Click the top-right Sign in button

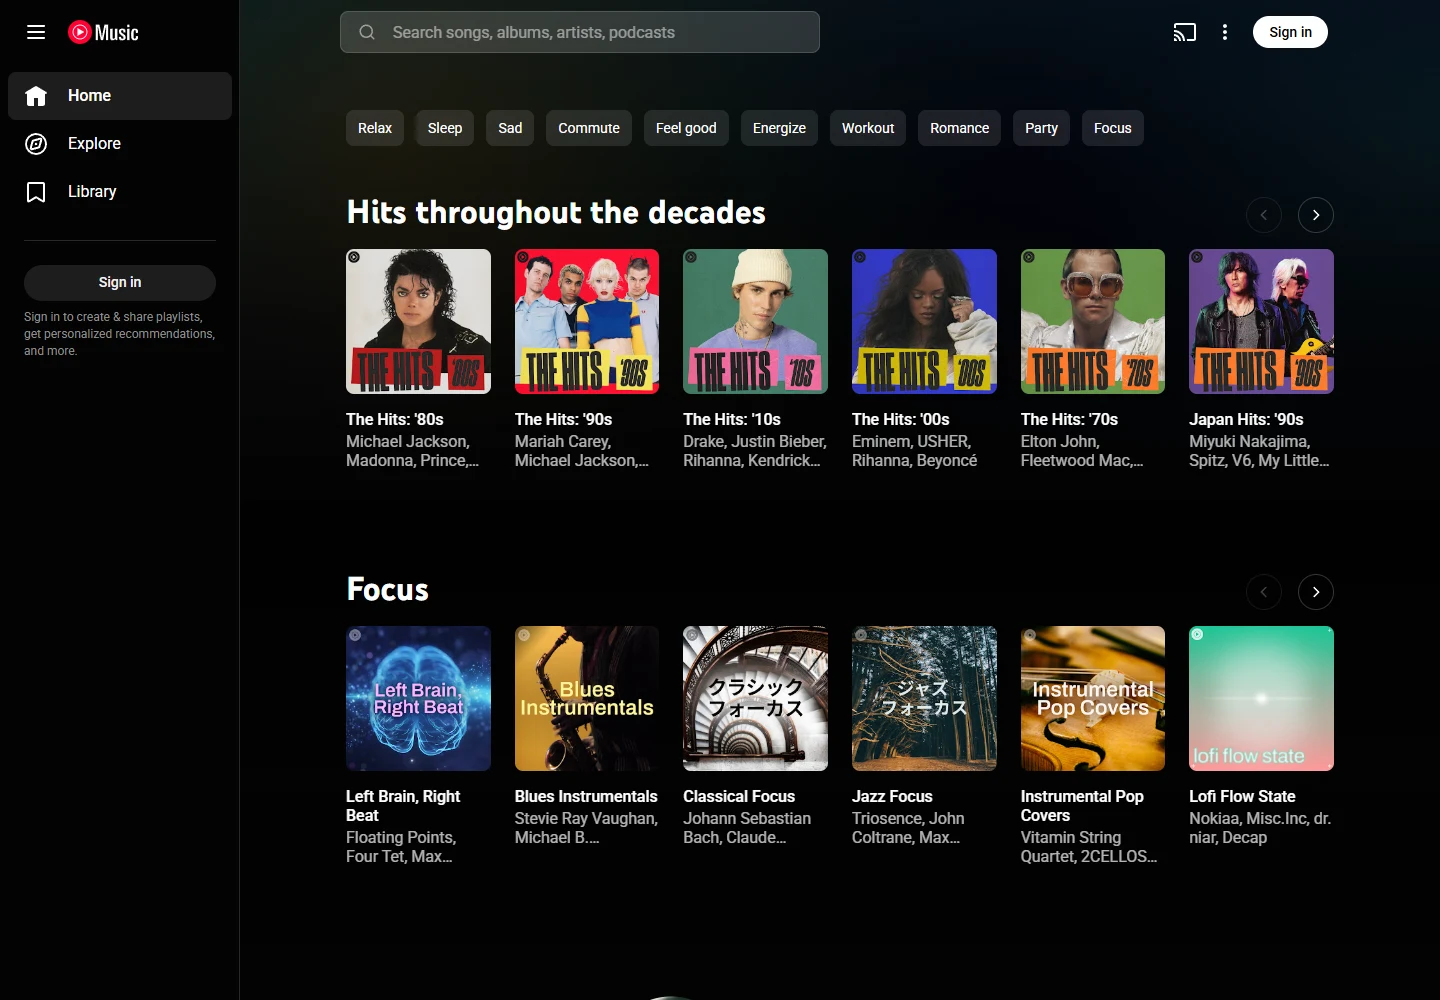tap(1290, 32)
